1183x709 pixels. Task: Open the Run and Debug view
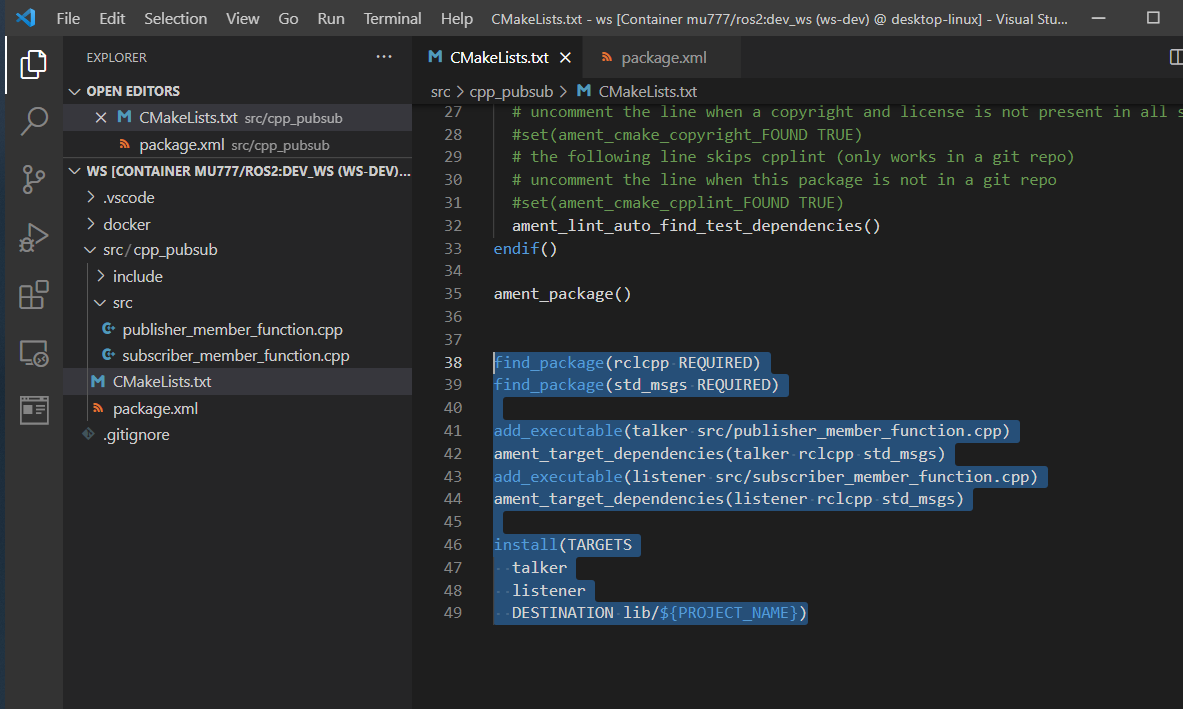[x=33, y=238]
